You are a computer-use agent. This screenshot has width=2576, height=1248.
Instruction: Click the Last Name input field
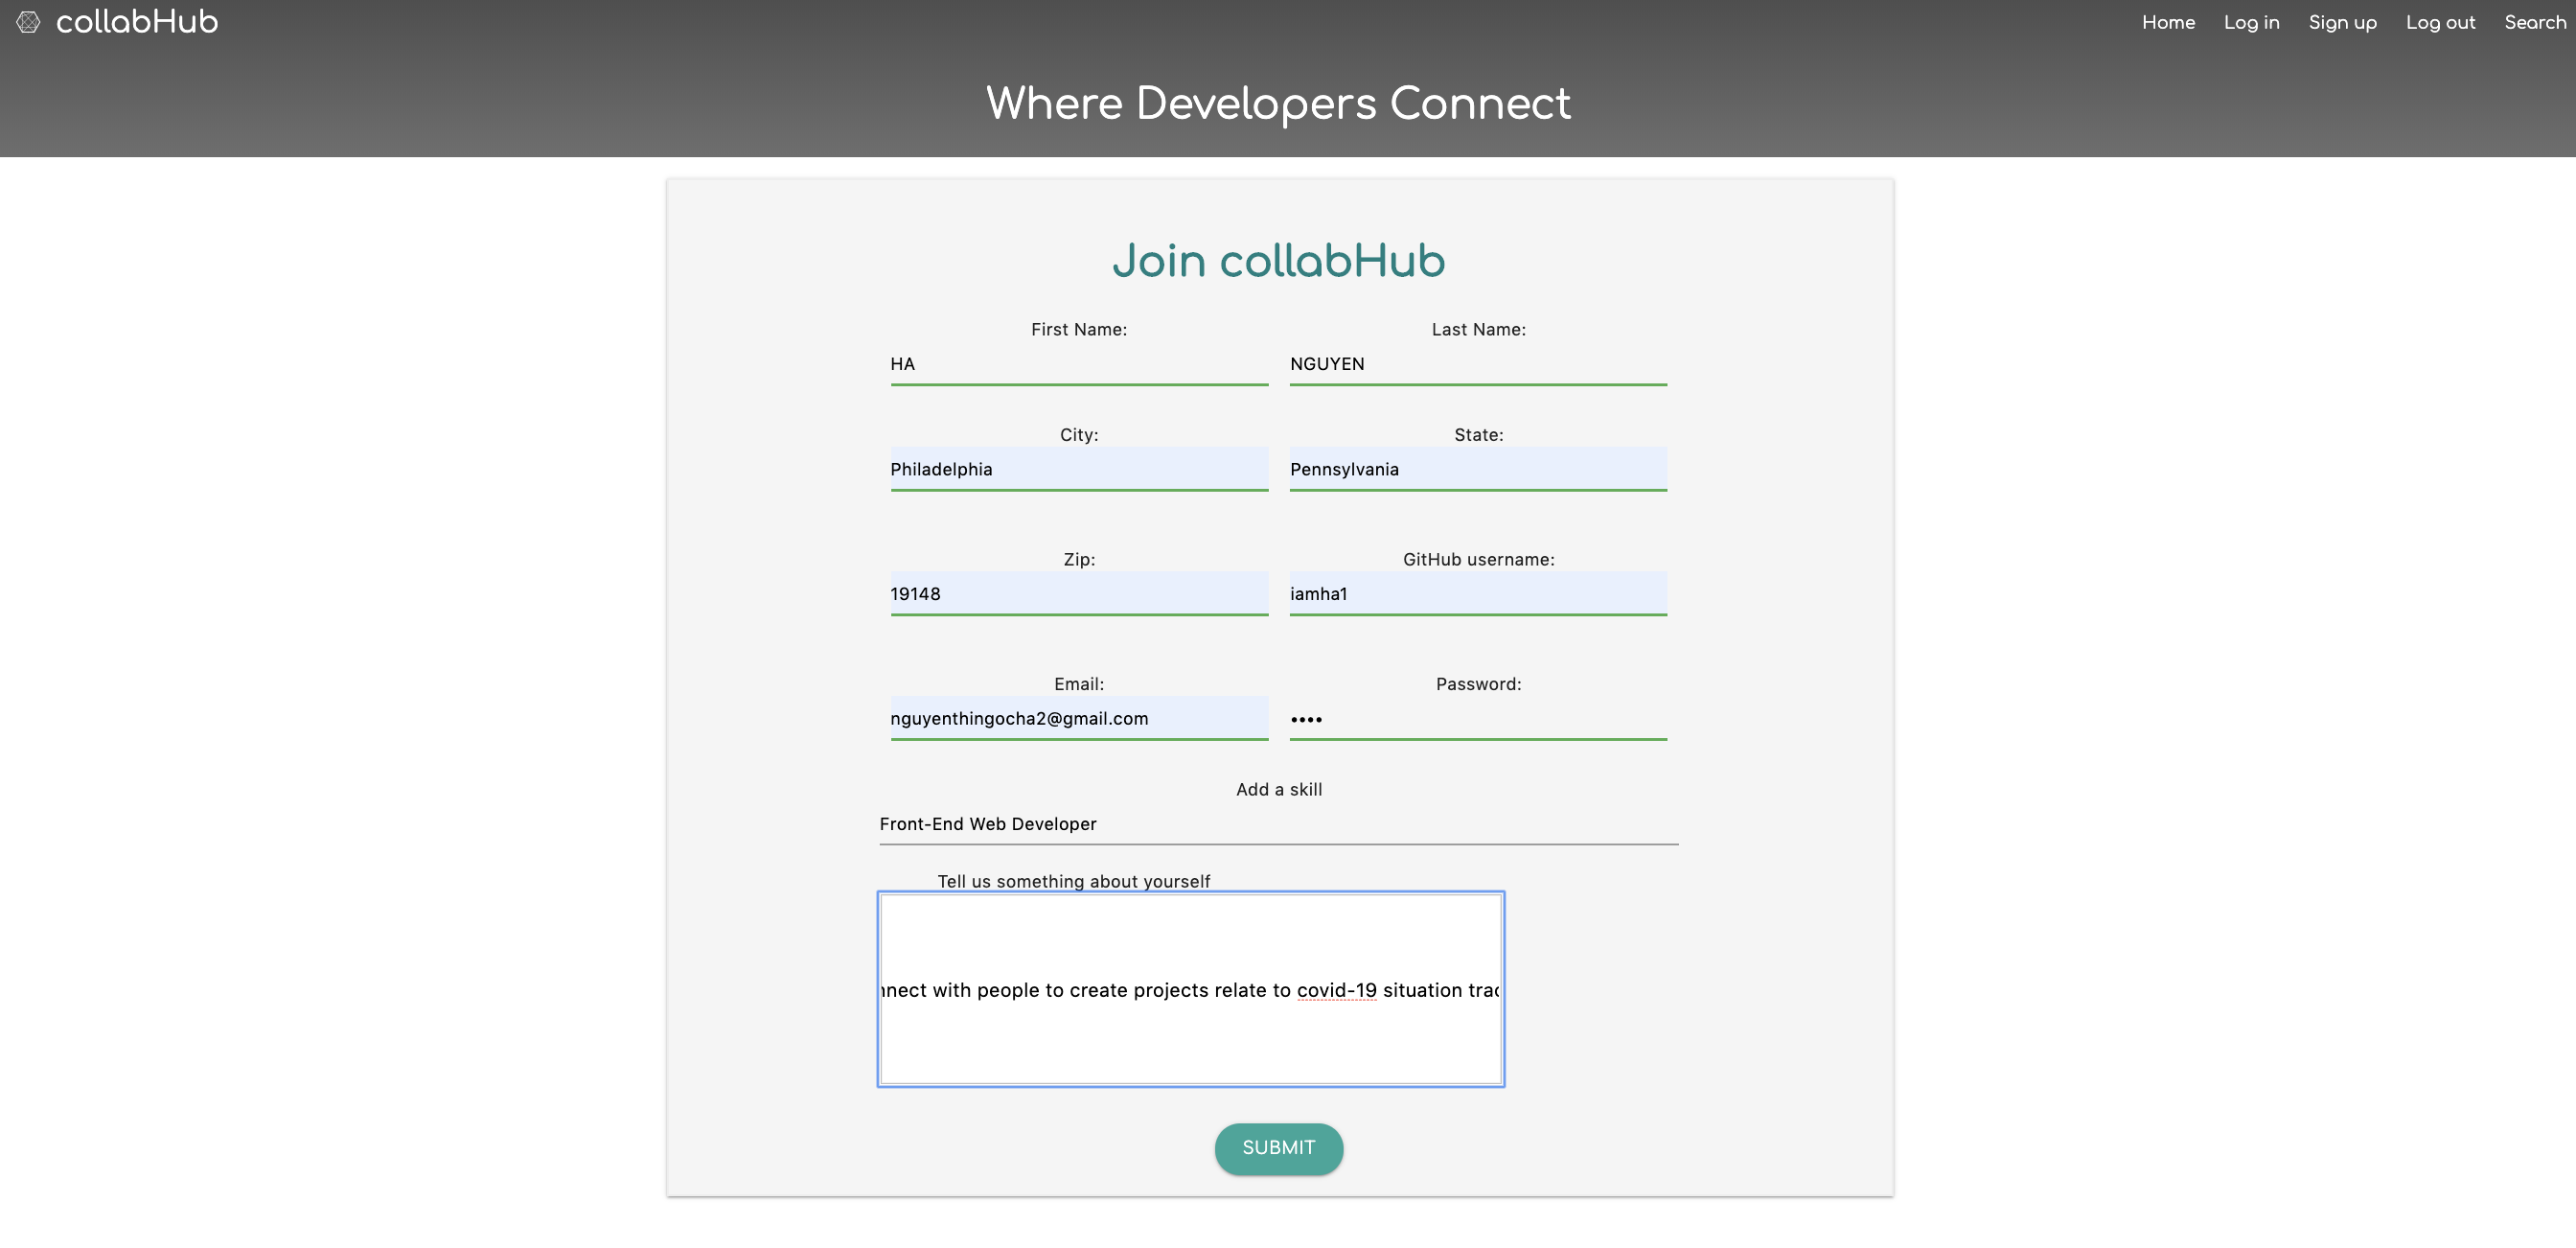pos(1477,363)
